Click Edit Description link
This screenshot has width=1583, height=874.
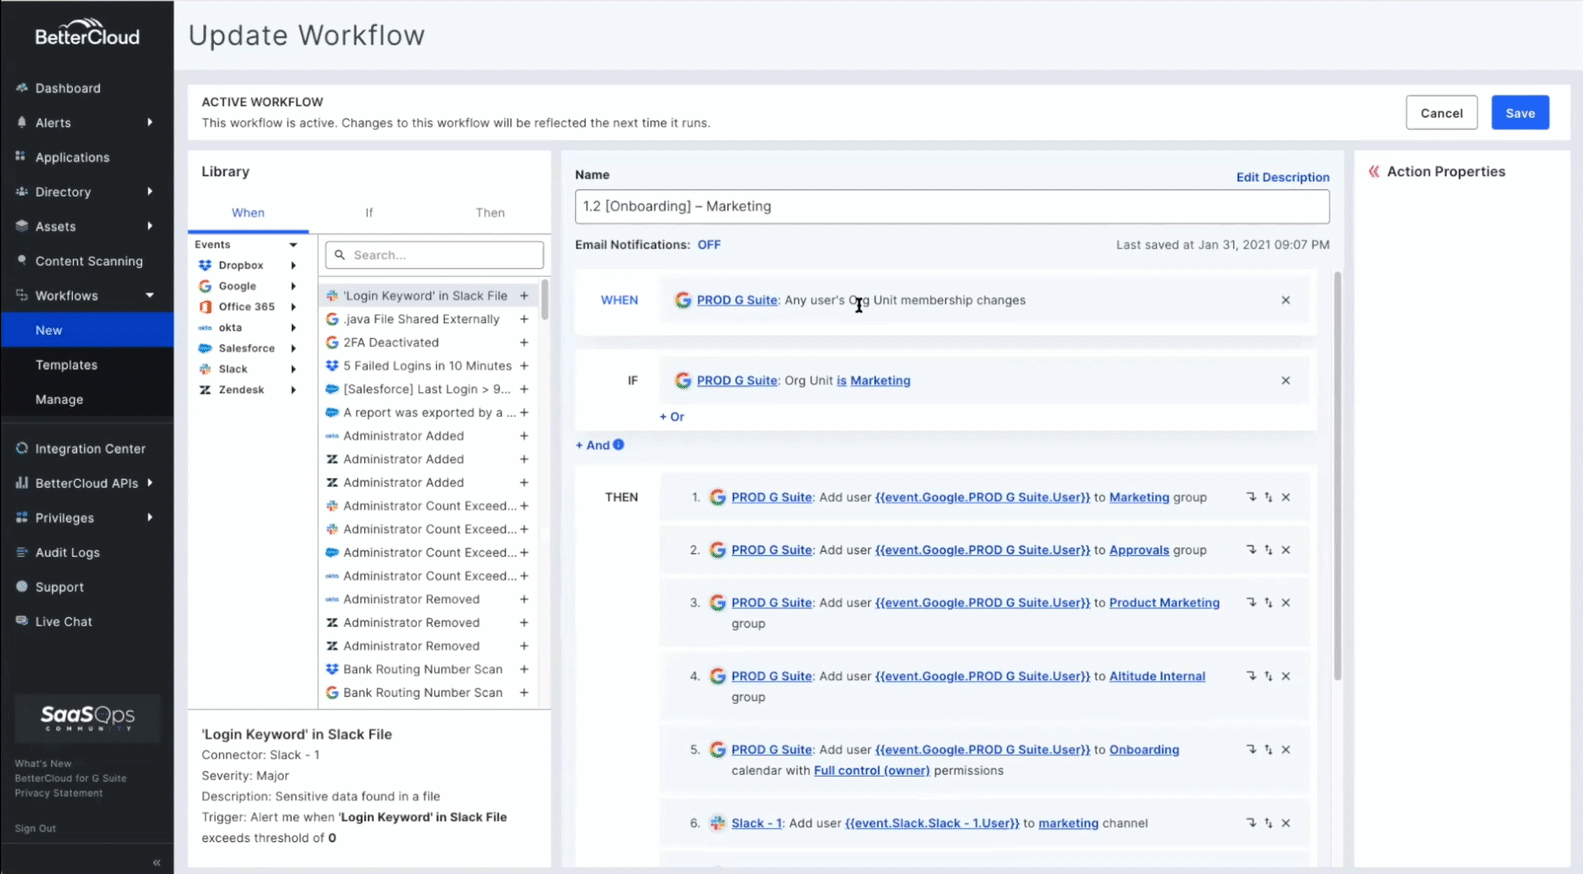click(x=1282, y=177)
